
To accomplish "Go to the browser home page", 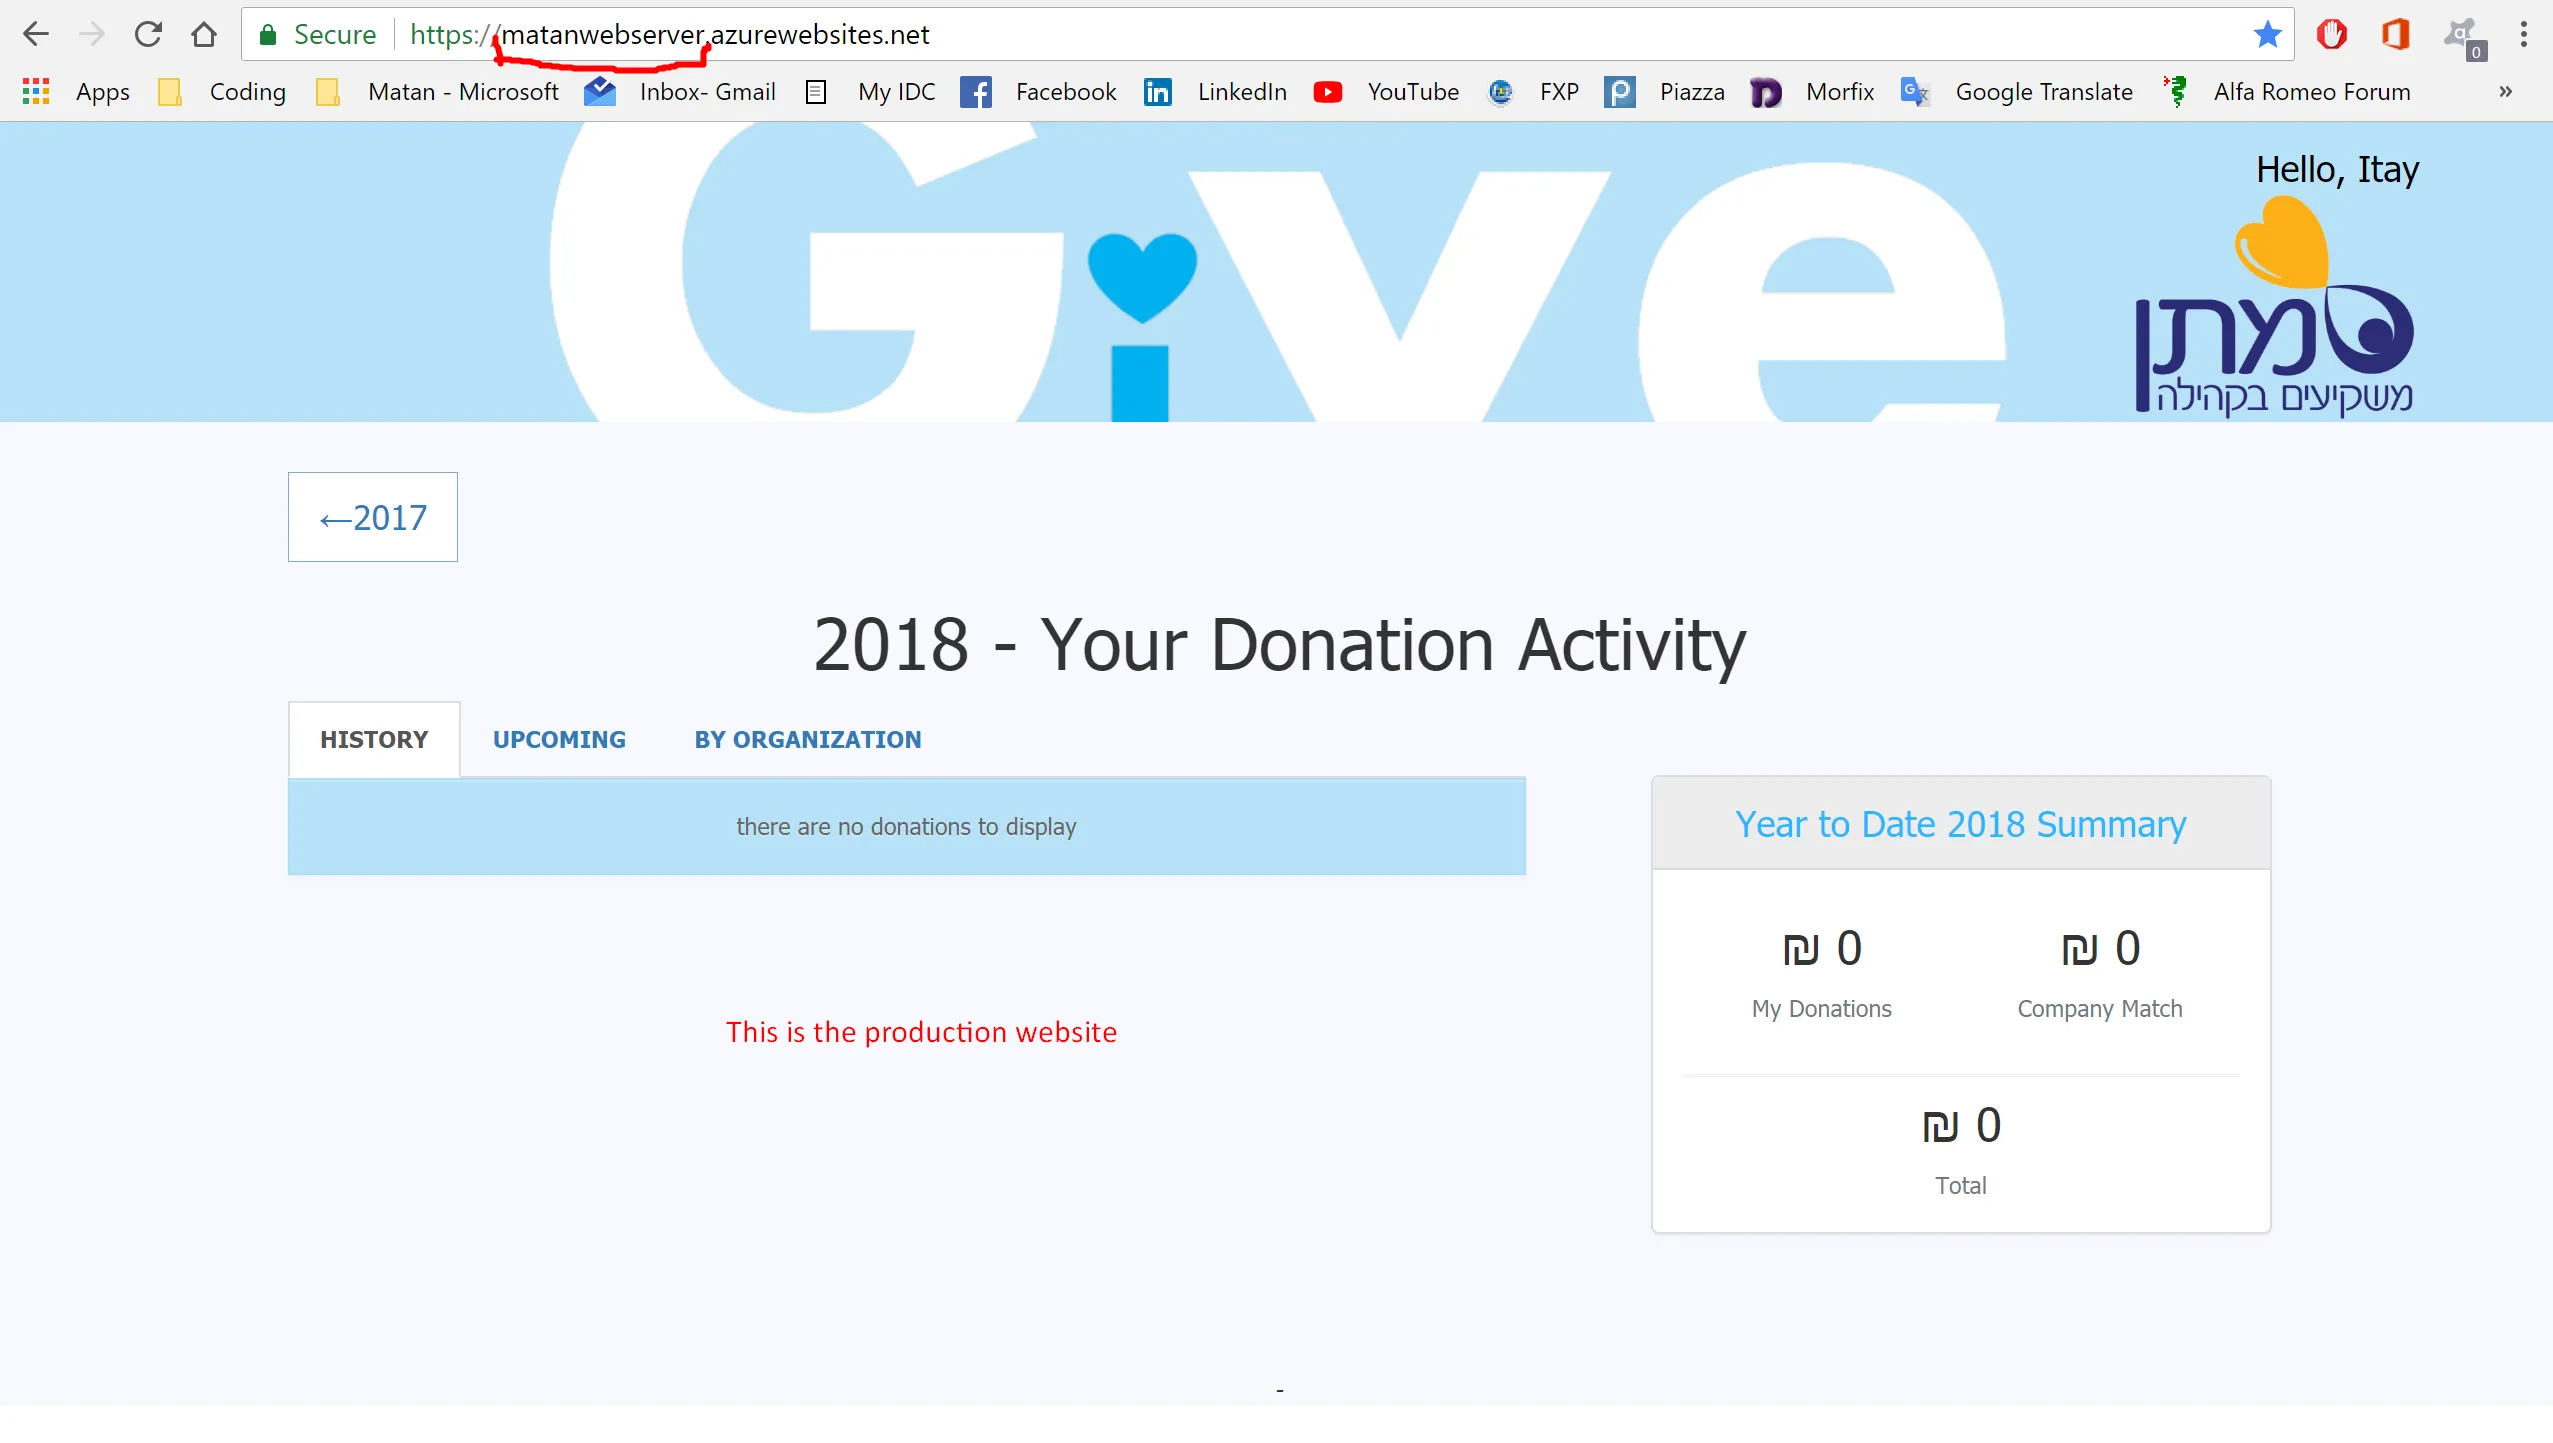I will click(204, 34).
